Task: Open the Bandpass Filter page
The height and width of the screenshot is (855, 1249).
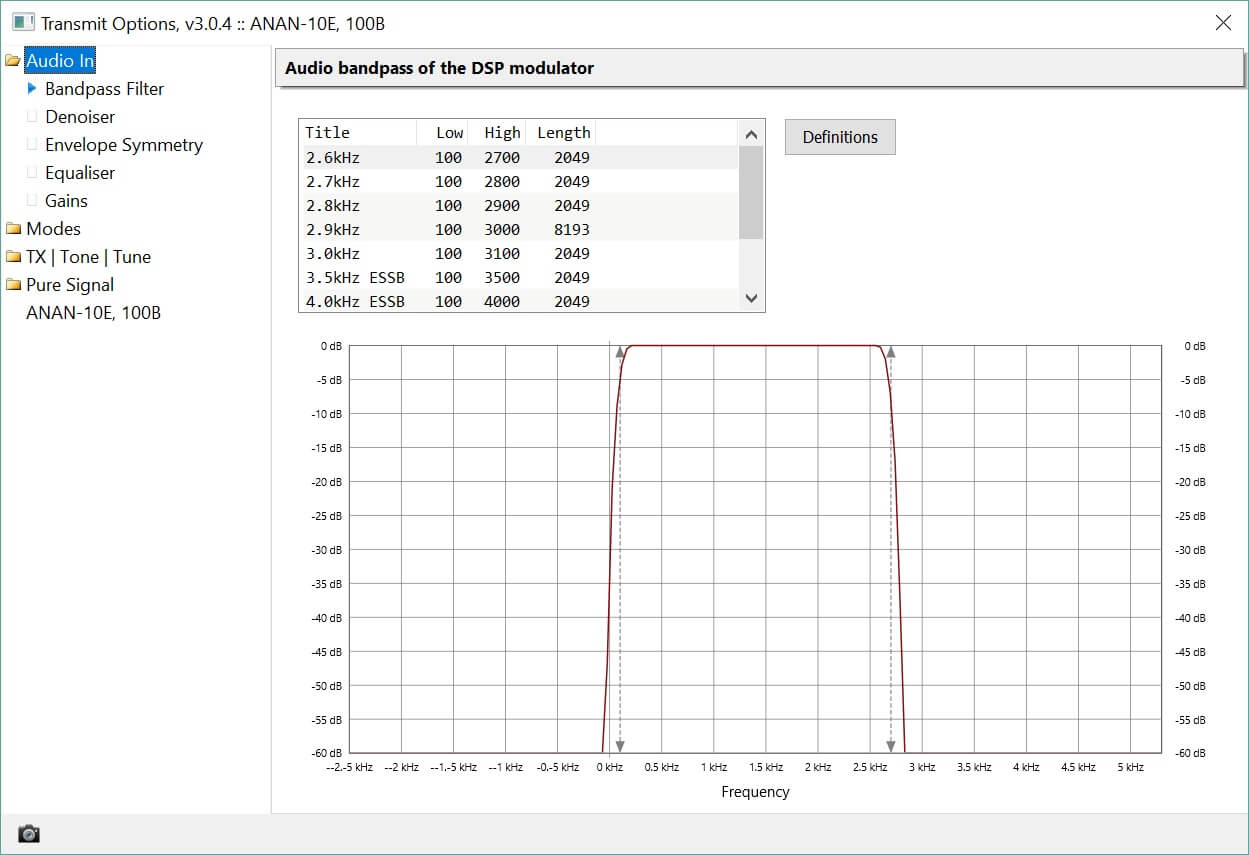Action: tap(104, 89)
